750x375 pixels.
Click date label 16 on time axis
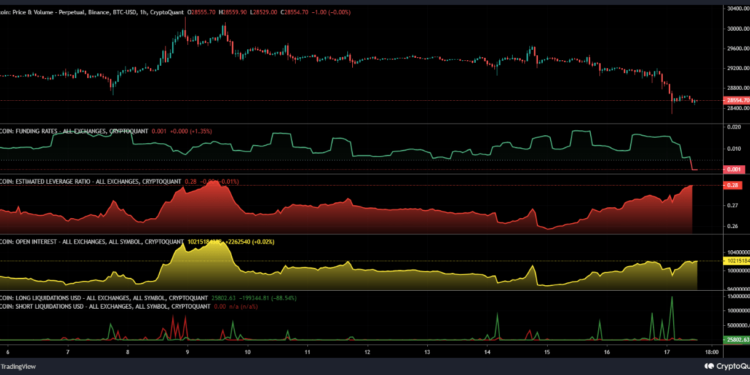[607, 352]
